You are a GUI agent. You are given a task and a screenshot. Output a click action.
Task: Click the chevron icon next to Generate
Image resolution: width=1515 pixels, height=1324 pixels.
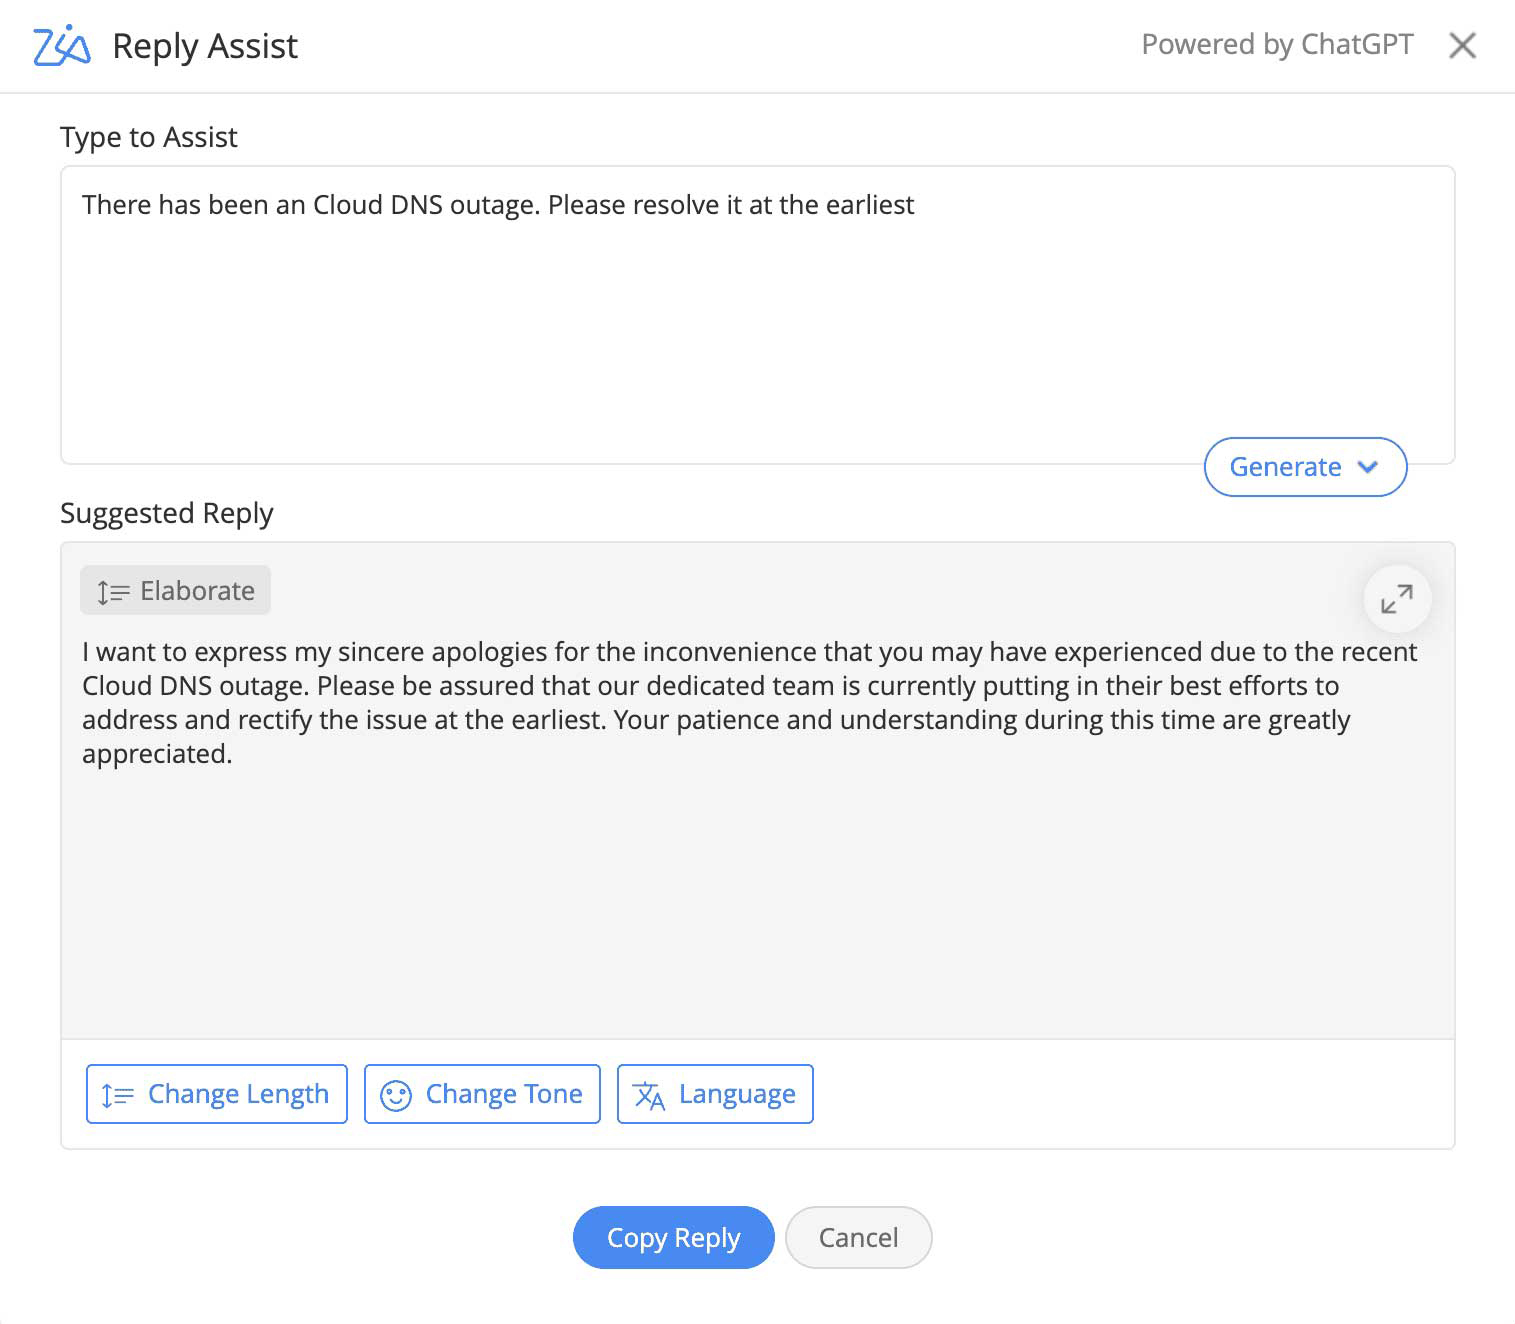(1368, 467)
